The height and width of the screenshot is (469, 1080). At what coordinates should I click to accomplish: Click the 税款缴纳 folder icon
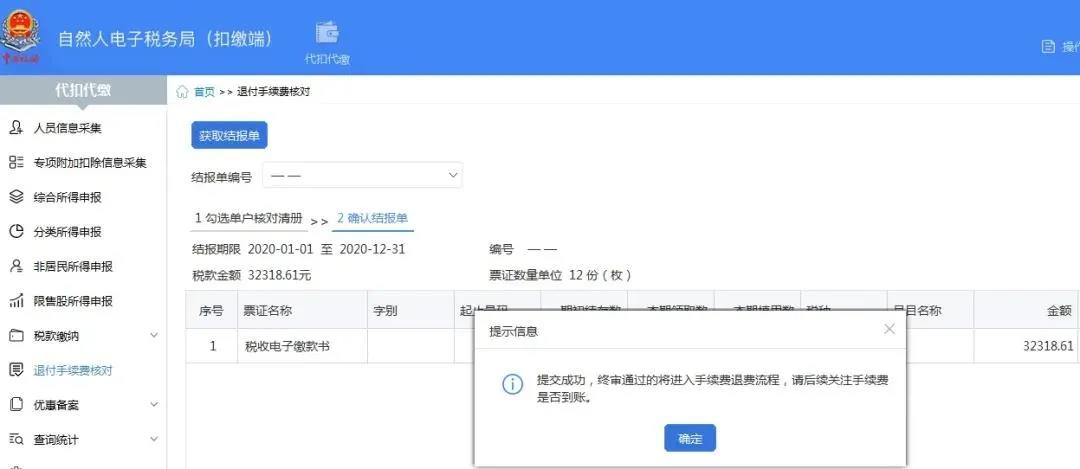(17, 336)
